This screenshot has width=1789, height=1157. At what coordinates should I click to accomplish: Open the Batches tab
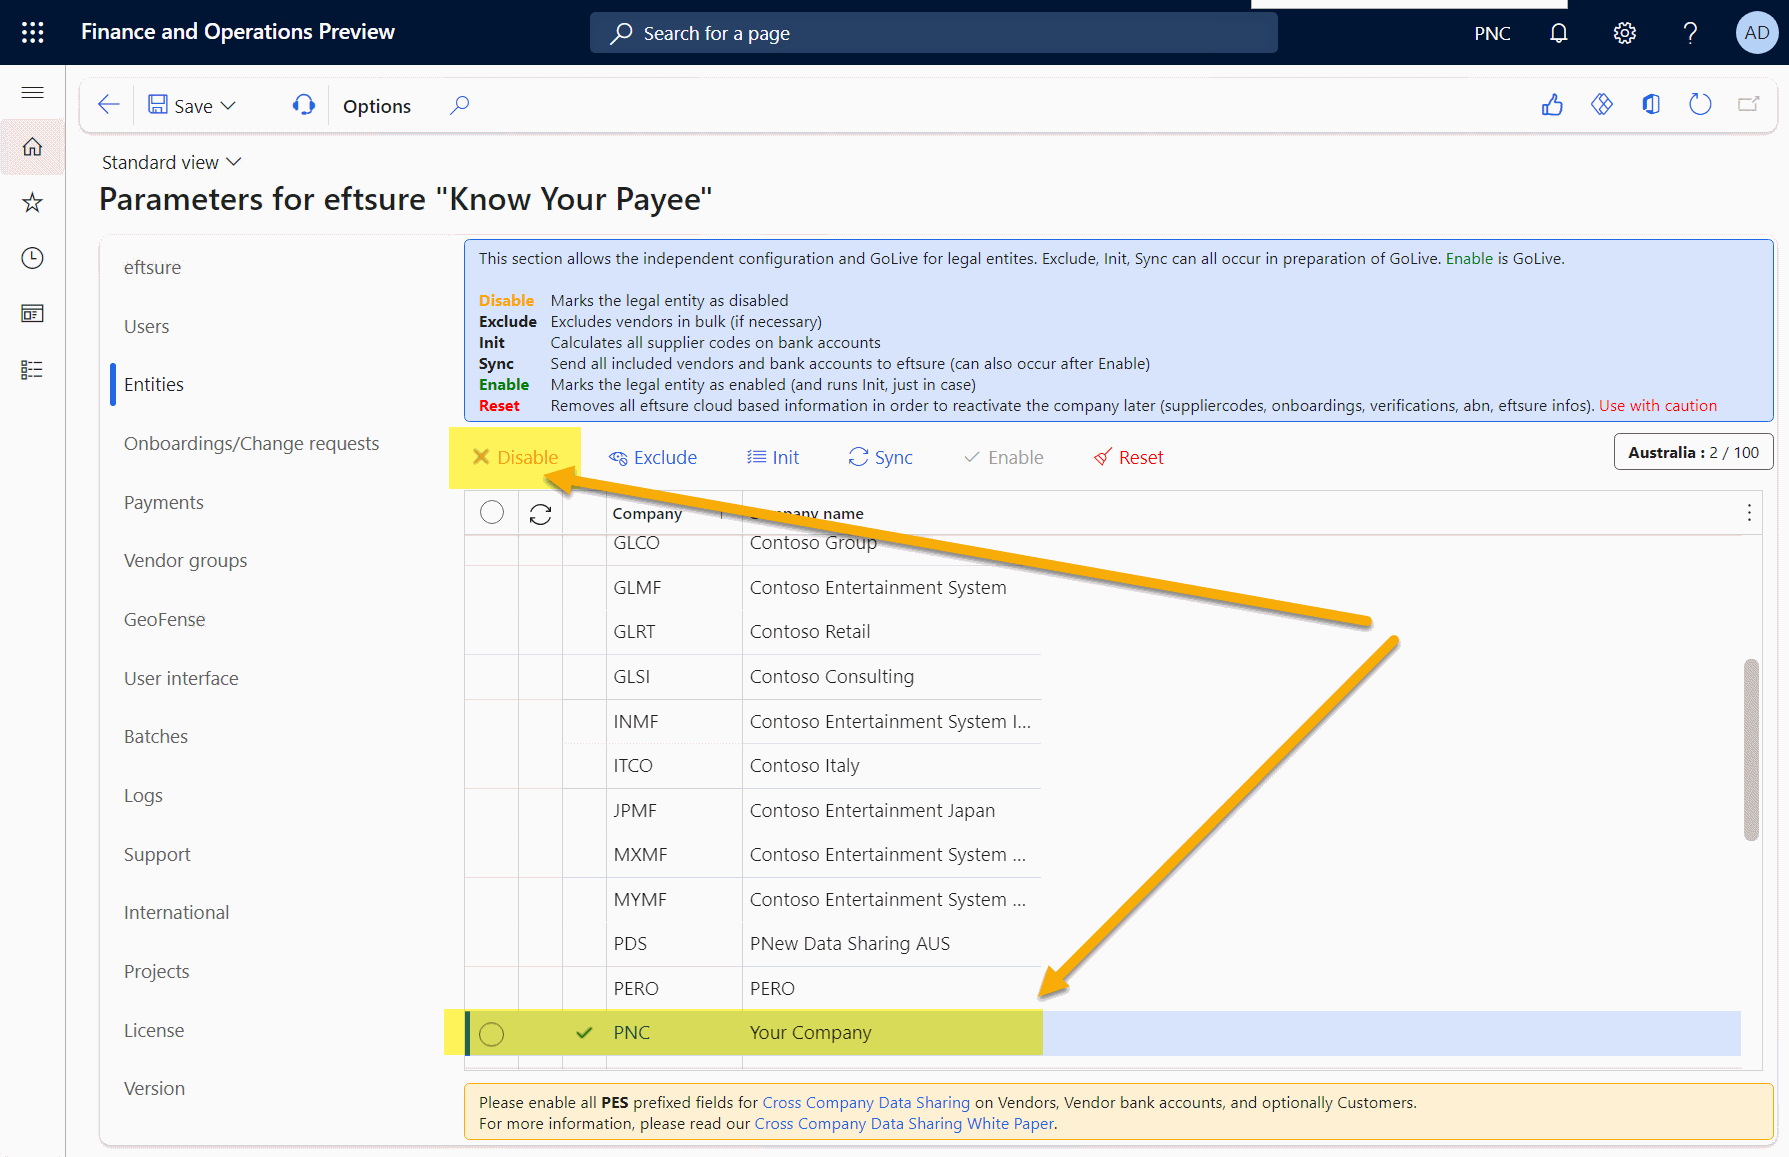[156, 736]
